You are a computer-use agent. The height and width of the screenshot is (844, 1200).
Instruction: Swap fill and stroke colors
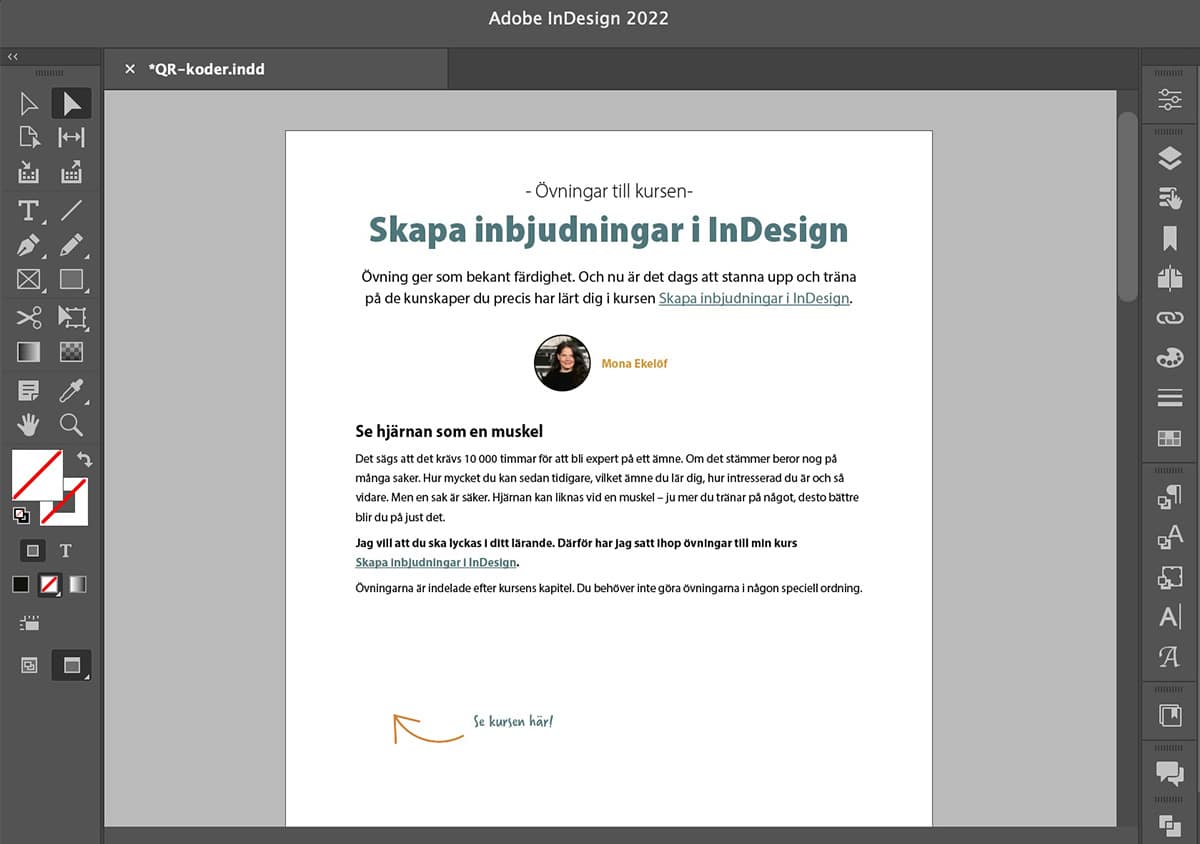[x=84, y=460]
